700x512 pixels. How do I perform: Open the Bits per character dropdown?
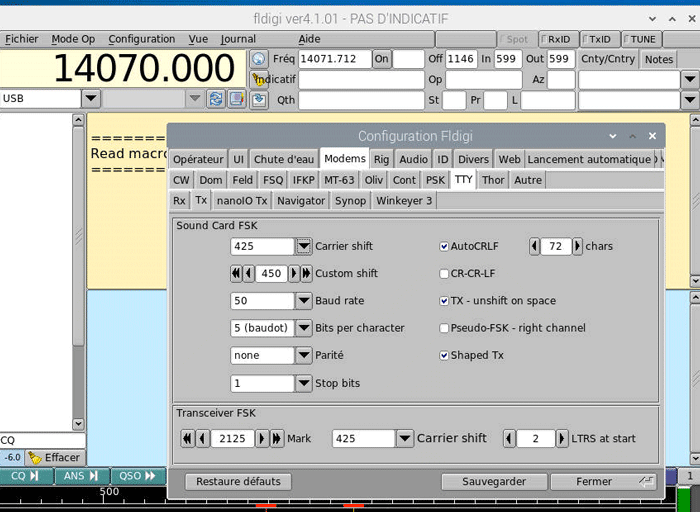(x=304, y=328)
